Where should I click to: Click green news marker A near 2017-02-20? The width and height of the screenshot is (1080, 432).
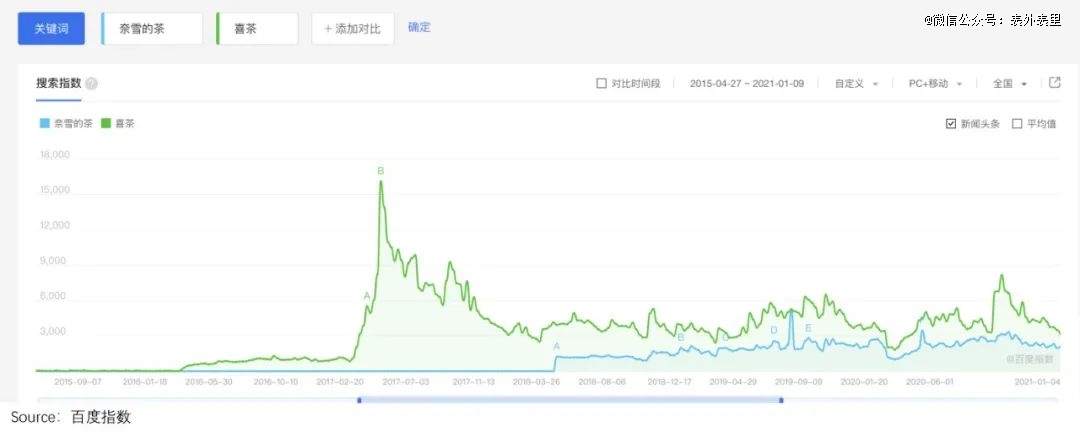pyautogui.click(x=366, y=296)
